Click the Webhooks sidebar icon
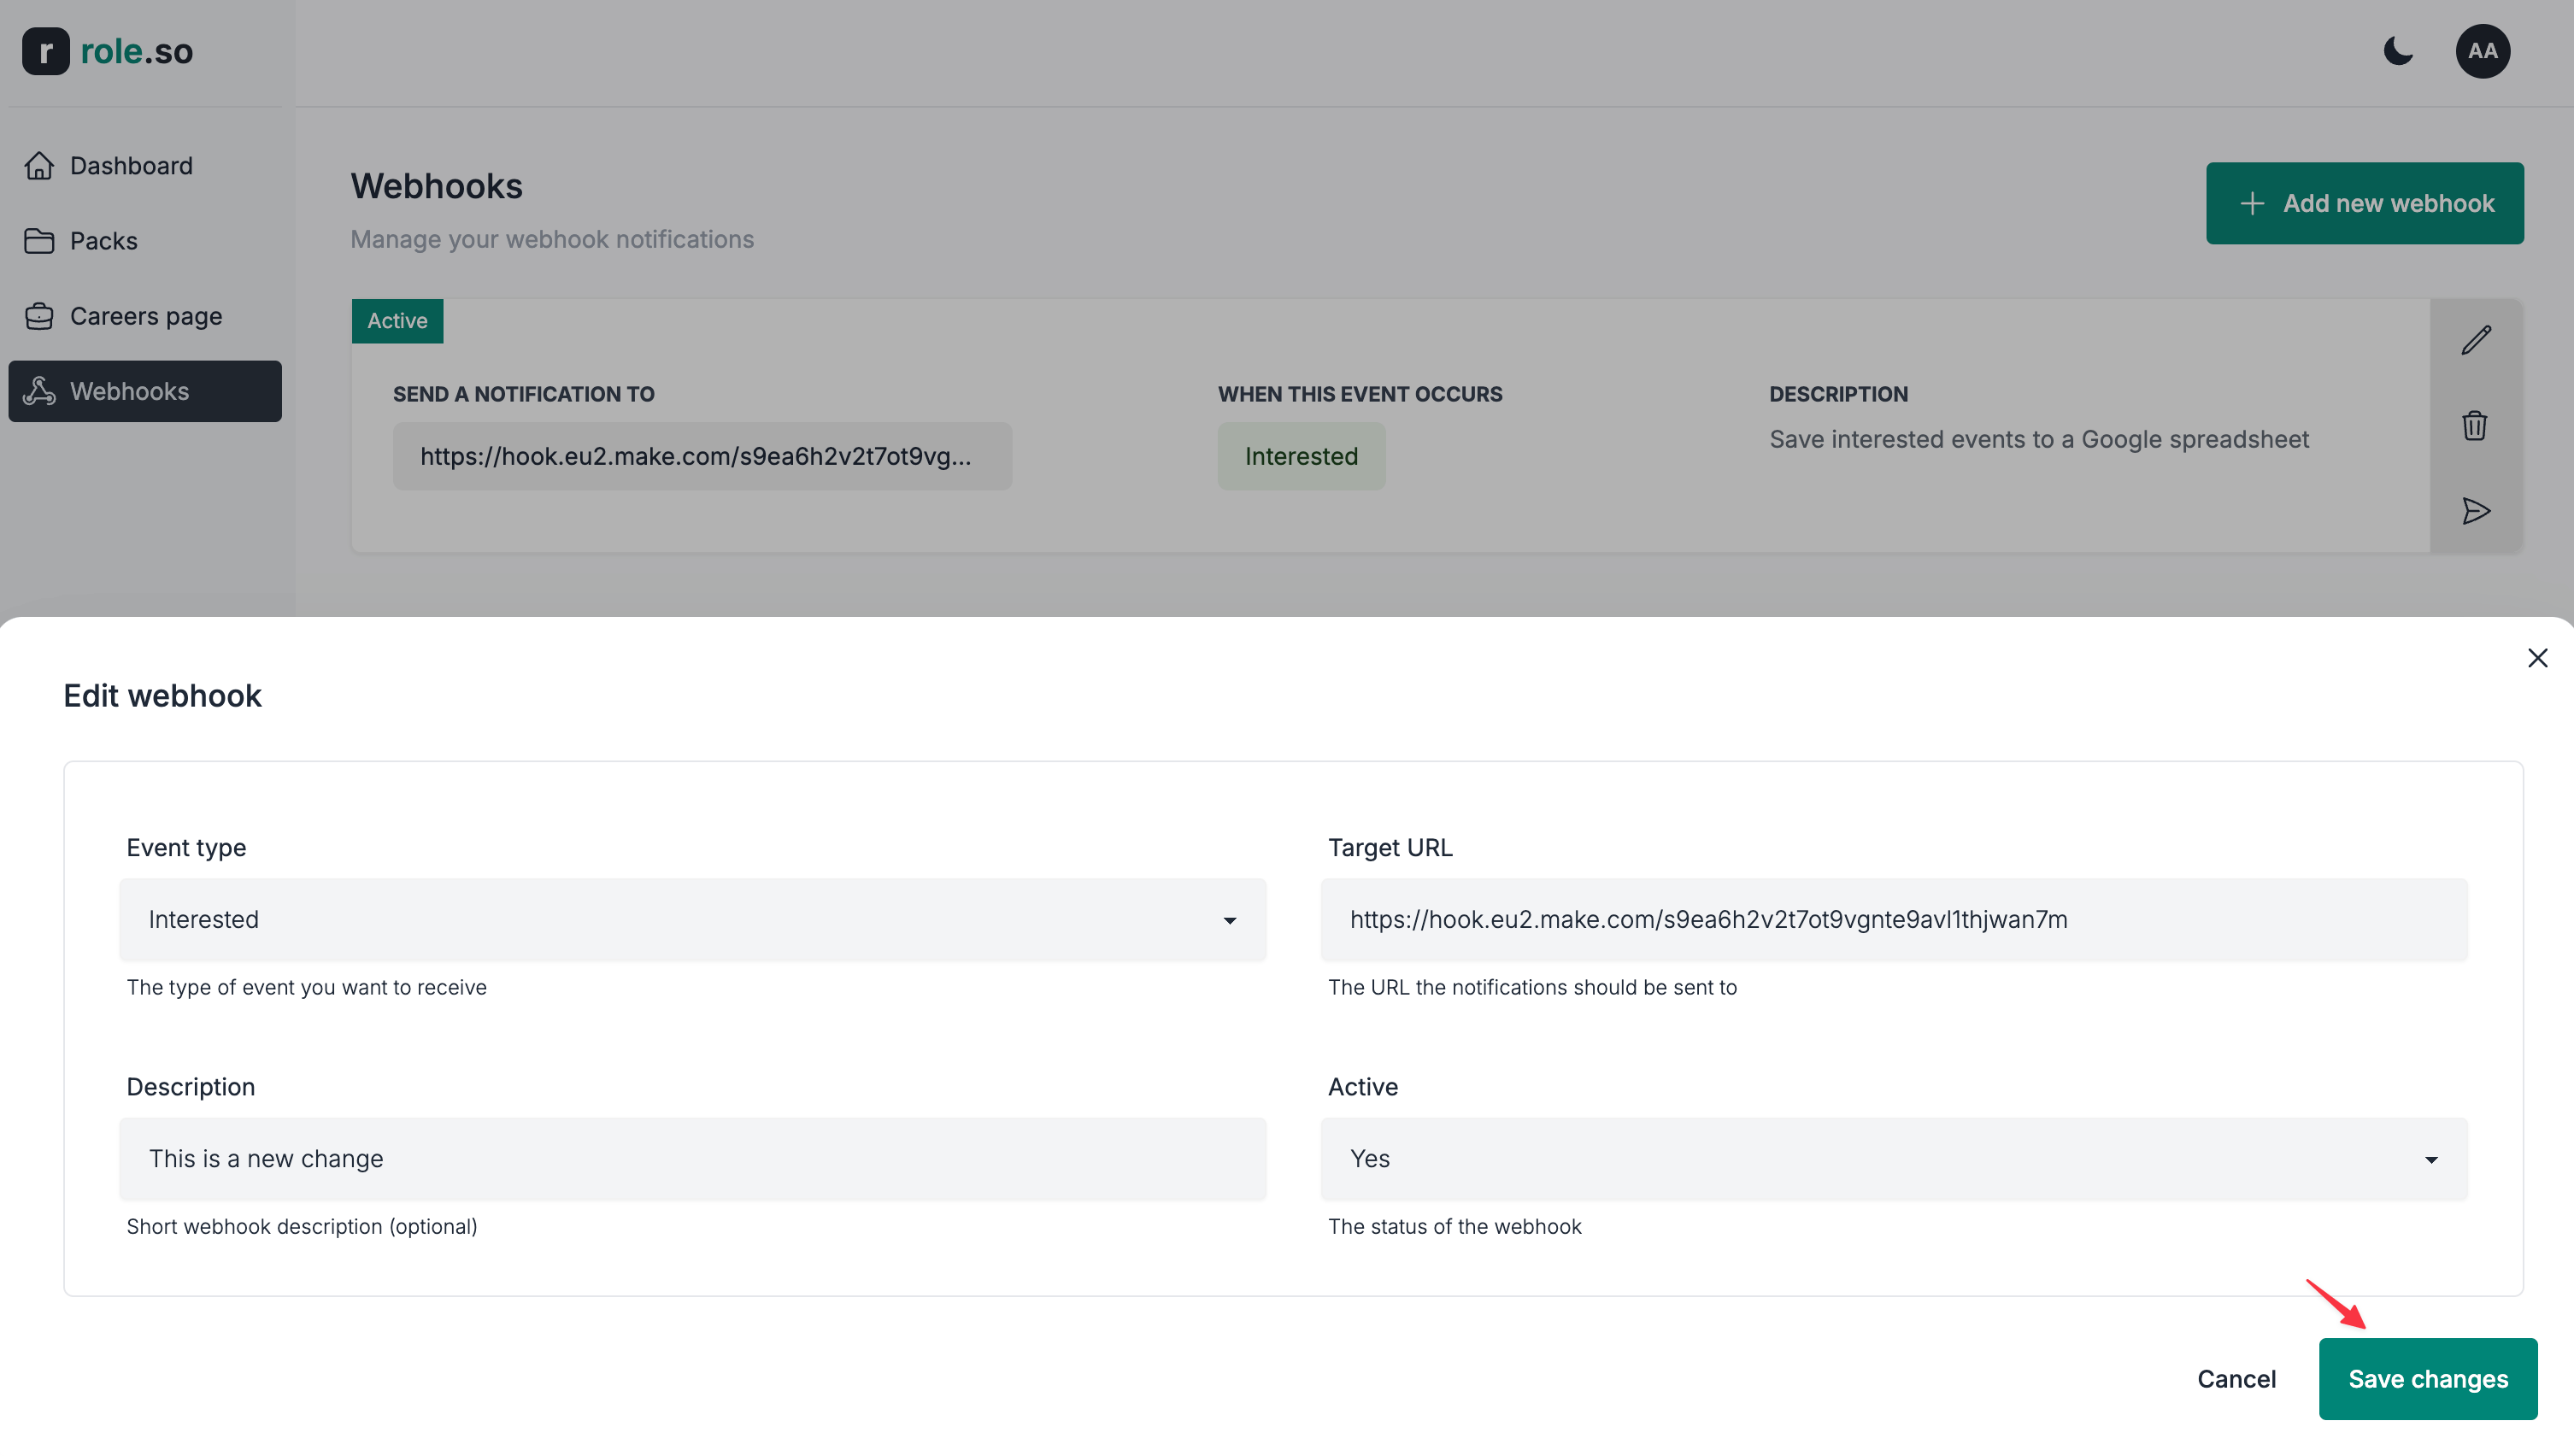 (40, 391)
